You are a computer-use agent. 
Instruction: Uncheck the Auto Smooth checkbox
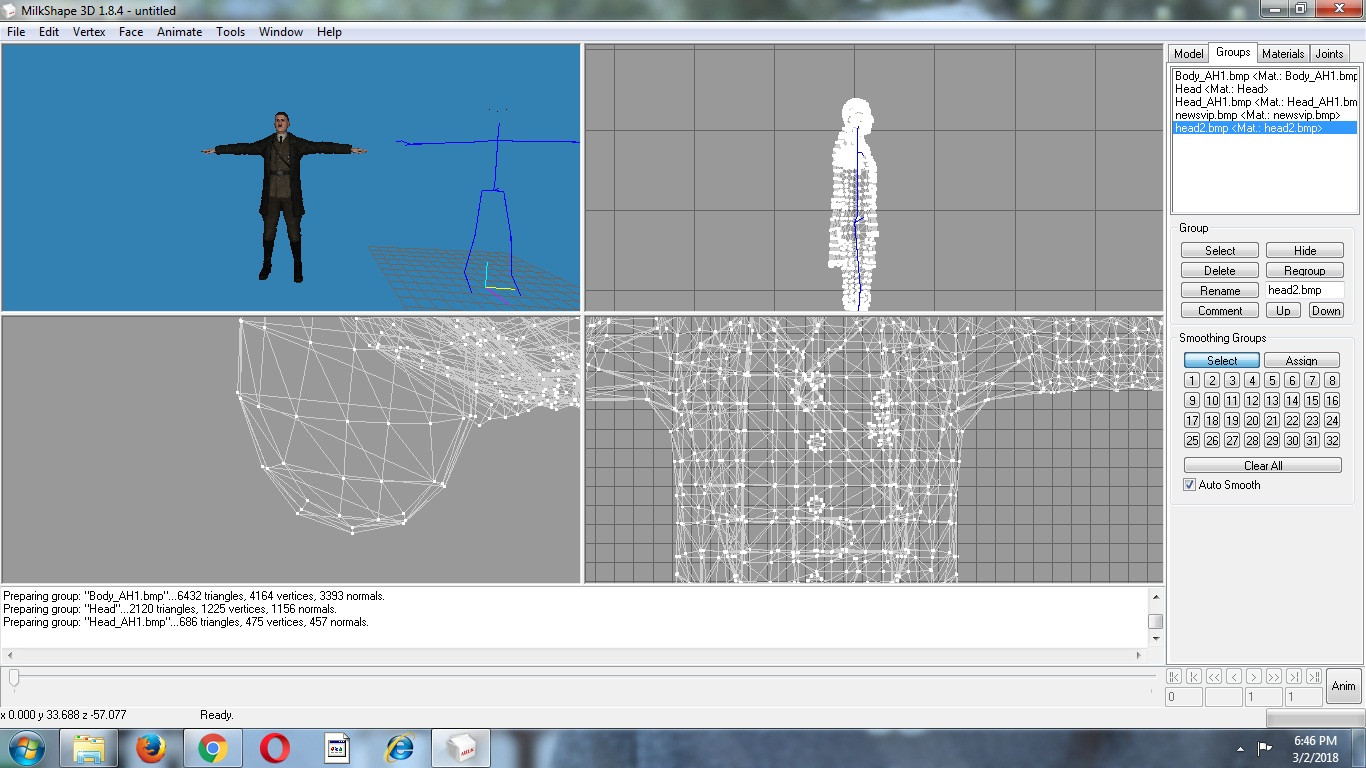1189,485
